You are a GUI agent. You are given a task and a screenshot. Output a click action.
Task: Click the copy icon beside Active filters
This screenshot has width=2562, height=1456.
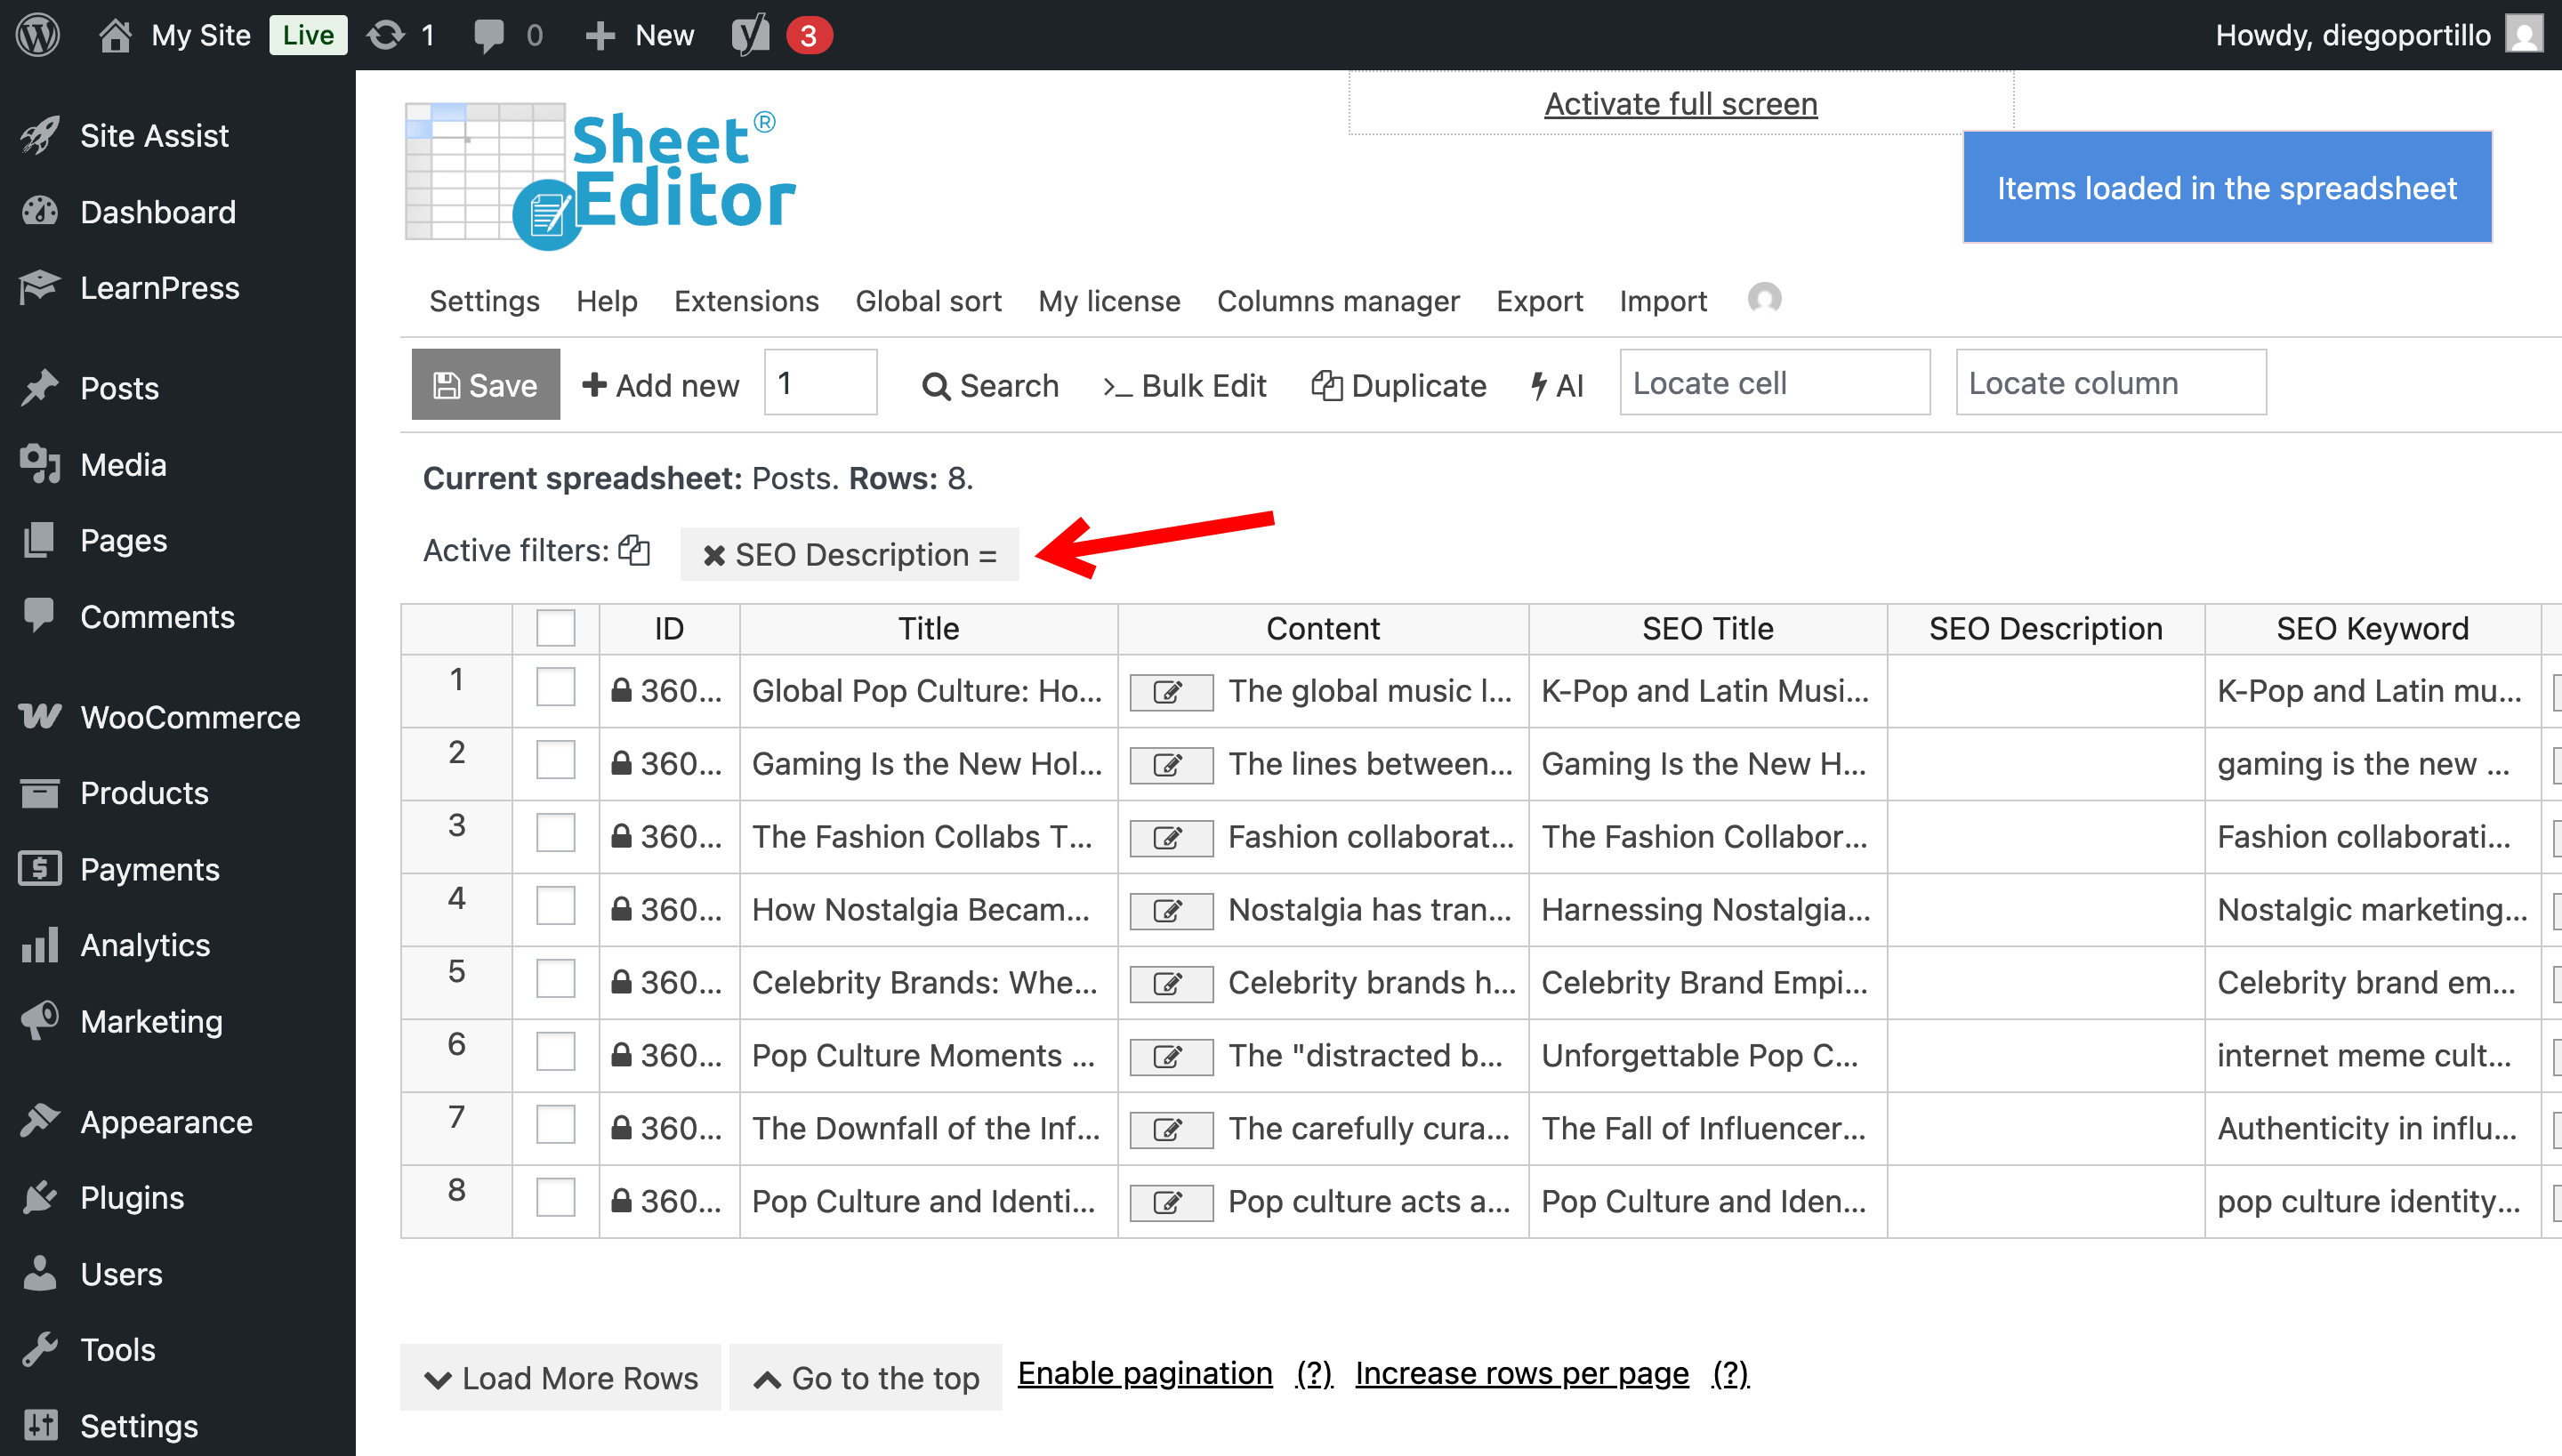point(634,550)
